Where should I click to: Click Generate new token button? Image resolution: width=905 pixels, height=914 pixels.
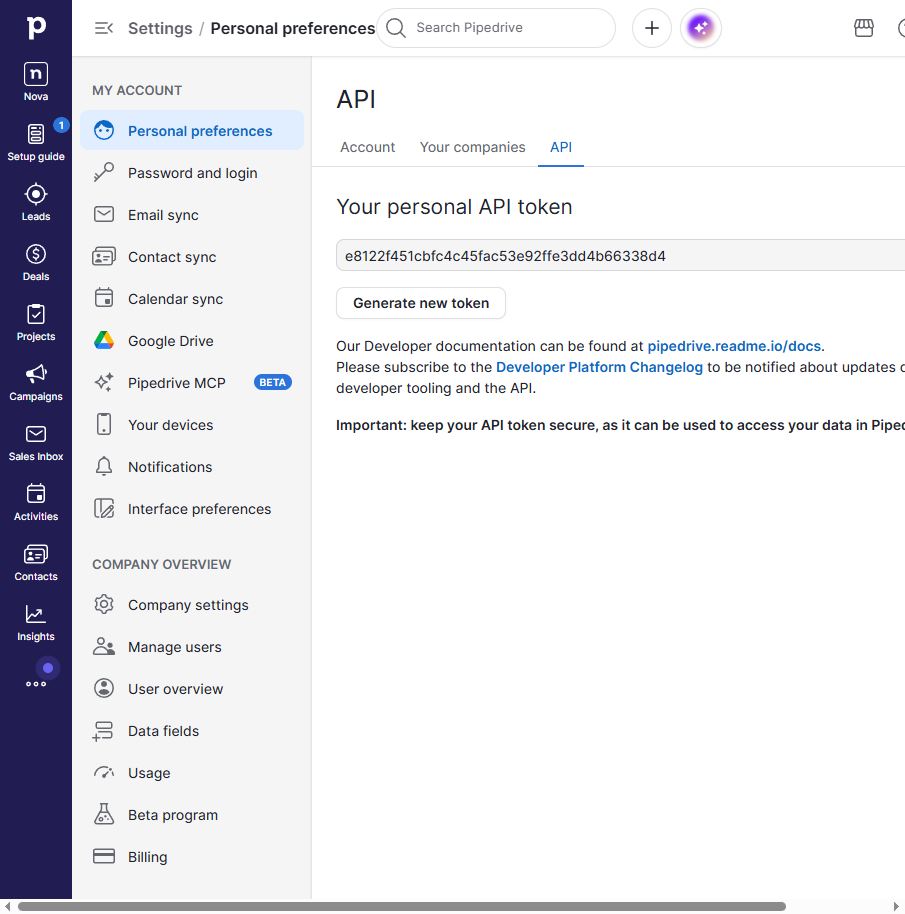coord(421,303)
